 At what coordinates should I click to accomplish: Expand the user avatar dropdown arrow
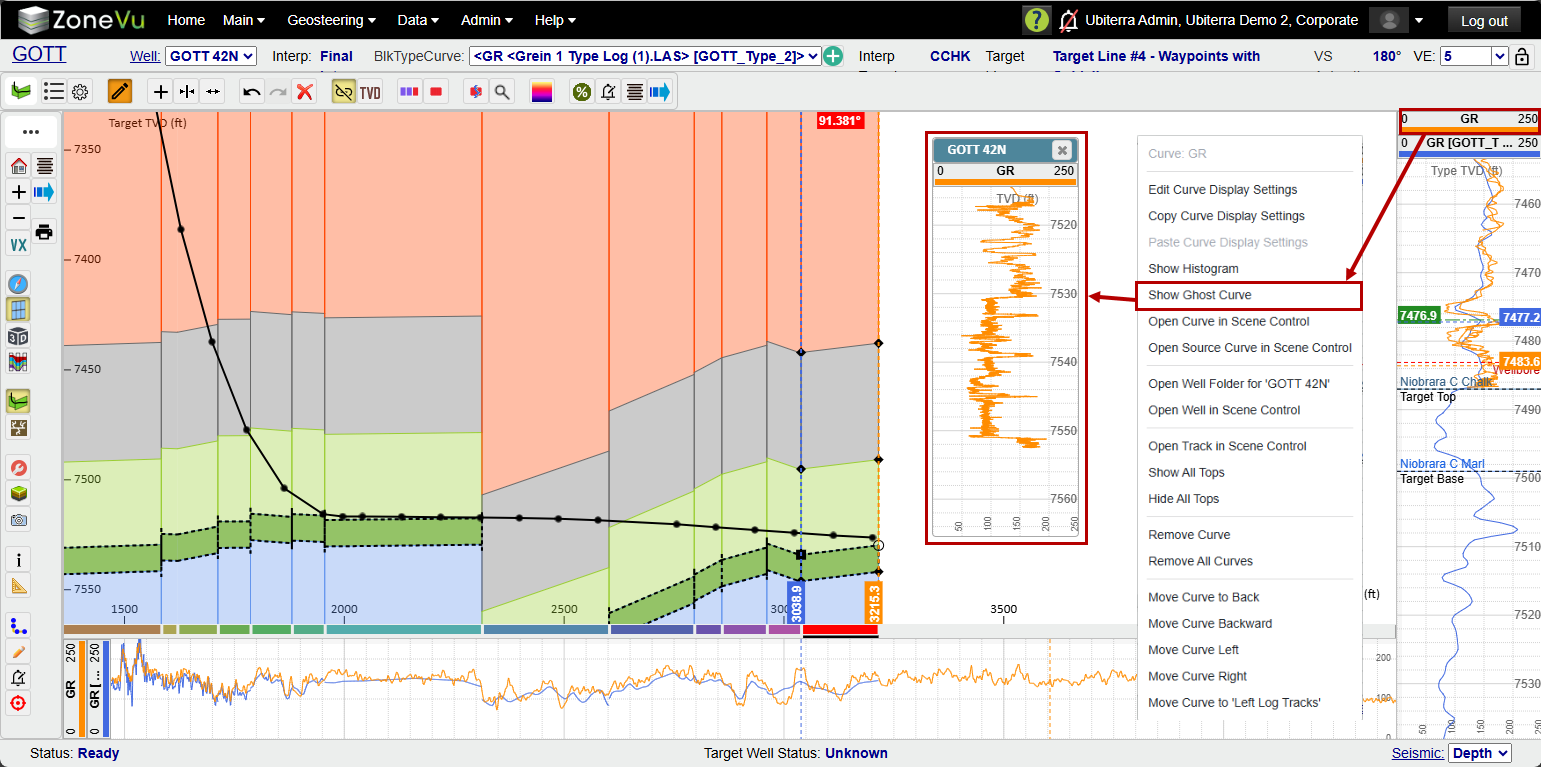[1418, 20]
